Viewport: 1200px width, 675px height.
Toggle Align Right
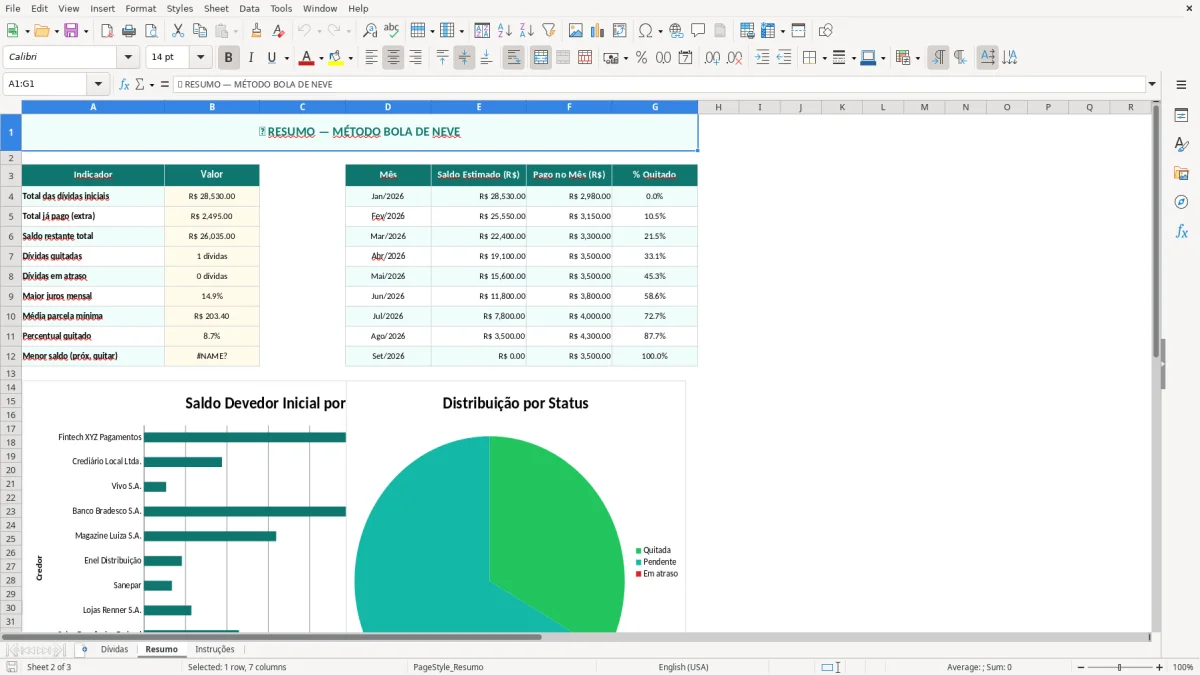(x=415, y=58)
